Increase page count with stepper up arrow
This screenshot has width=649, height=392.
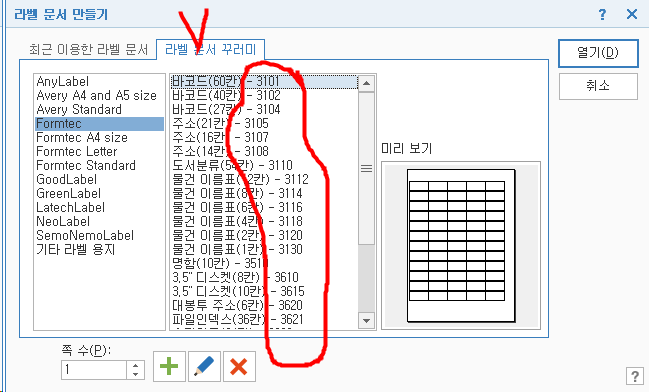[x=135, y=365]
